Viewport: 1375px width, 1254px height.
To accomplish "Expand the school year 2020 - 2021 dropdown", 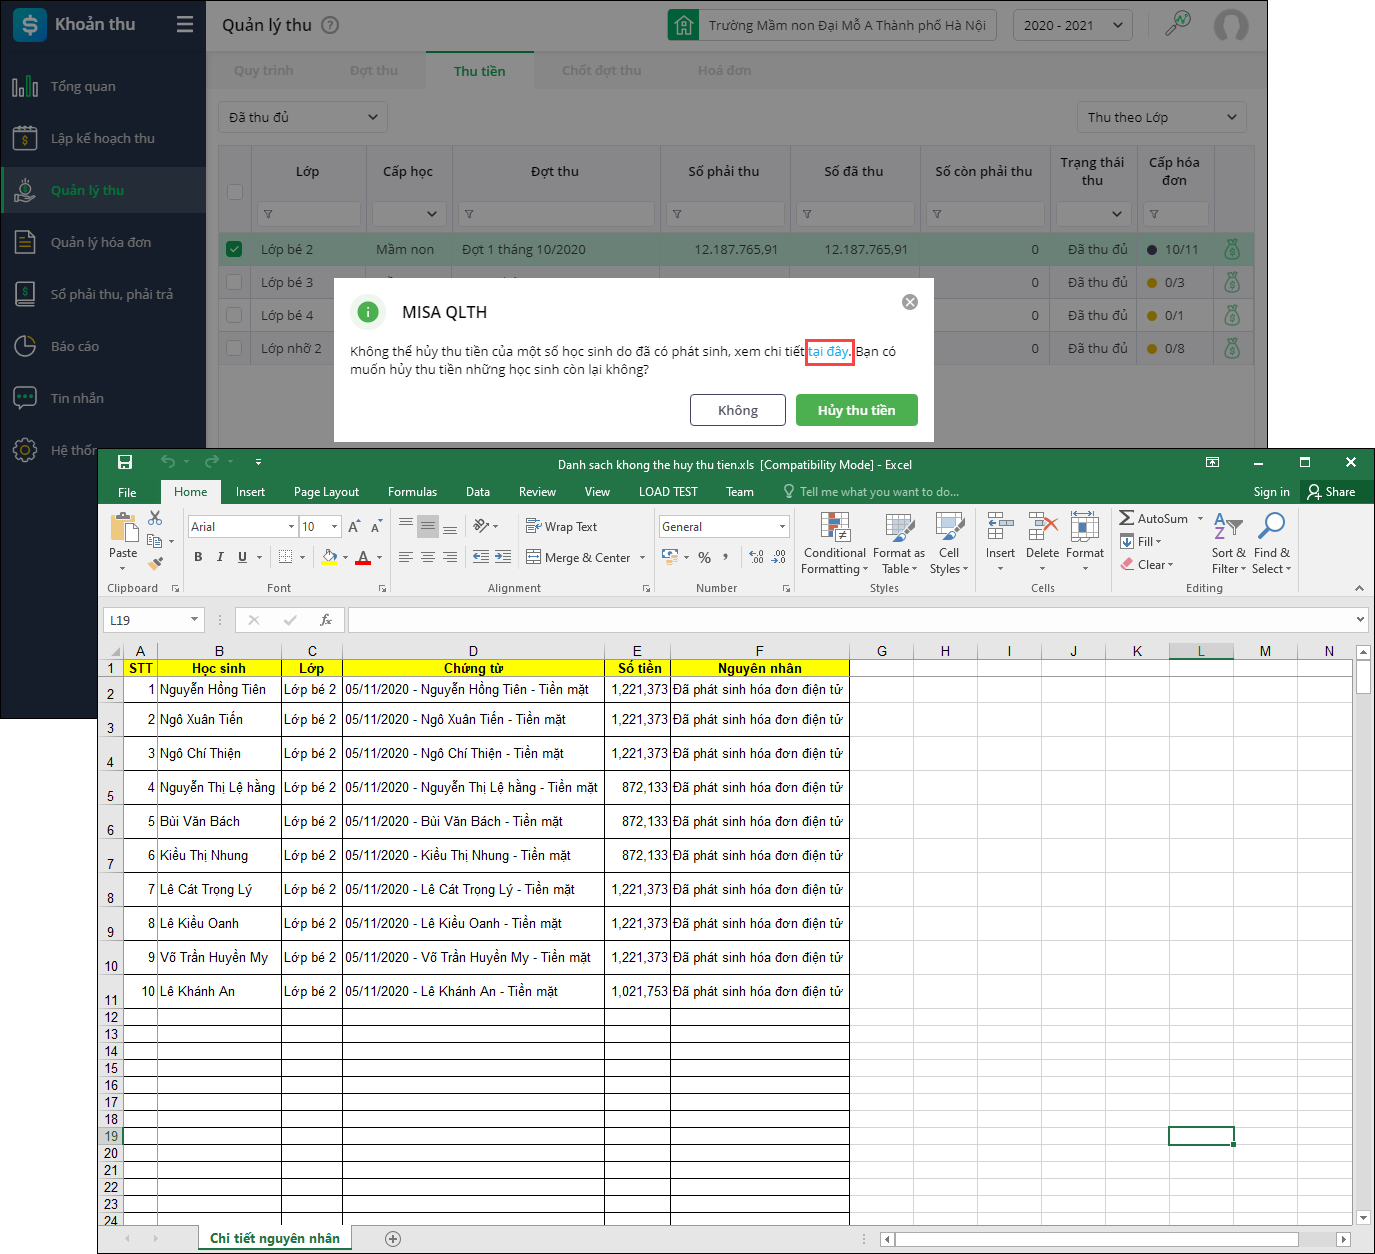I will pos(1072,25).
